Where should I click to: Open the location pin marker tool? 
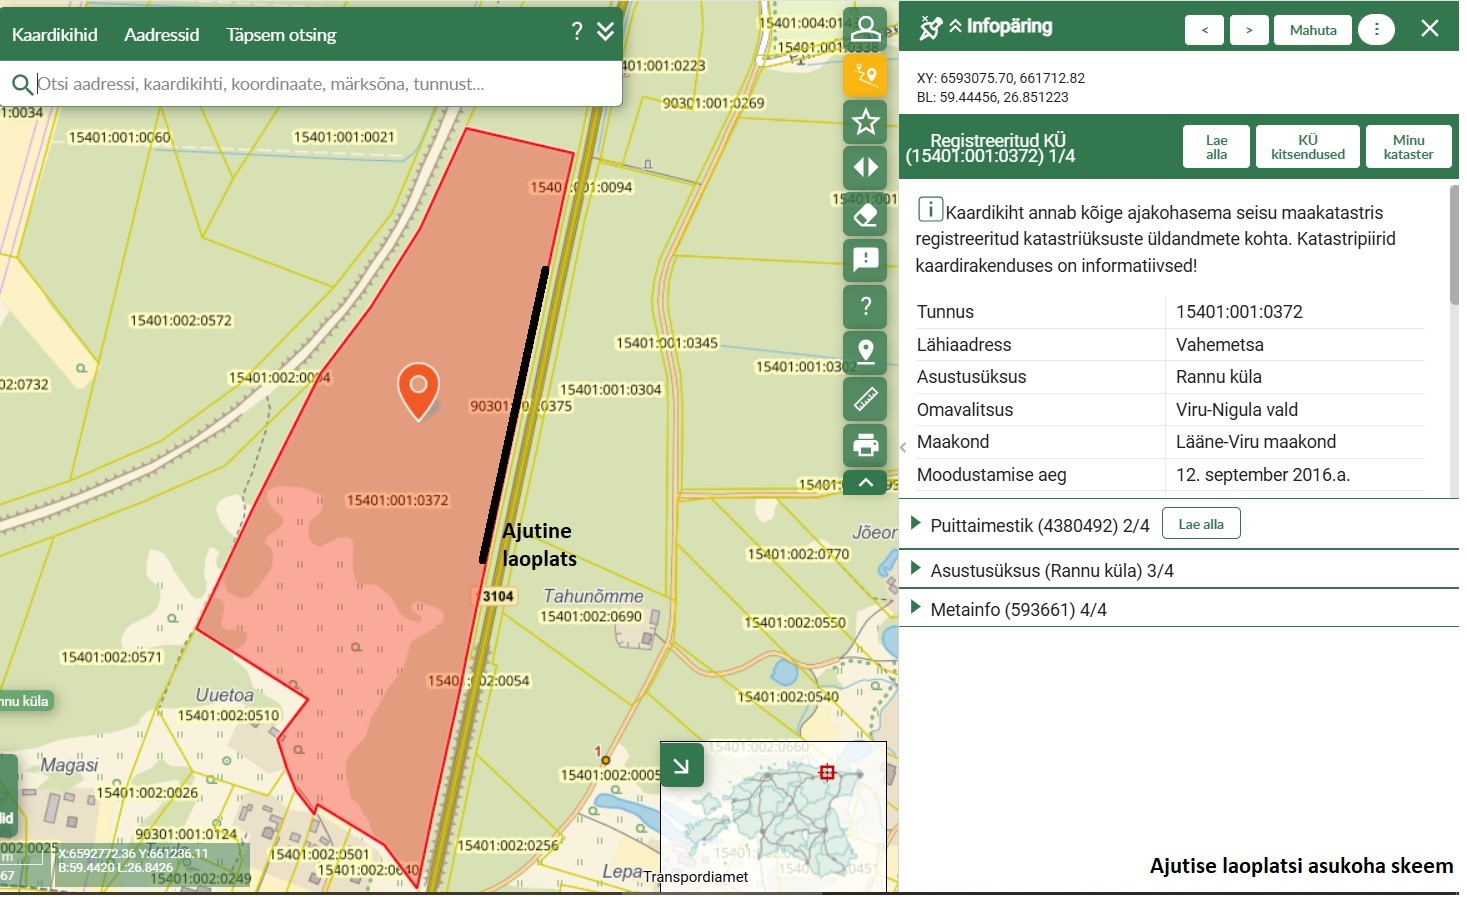click(865, 352)
